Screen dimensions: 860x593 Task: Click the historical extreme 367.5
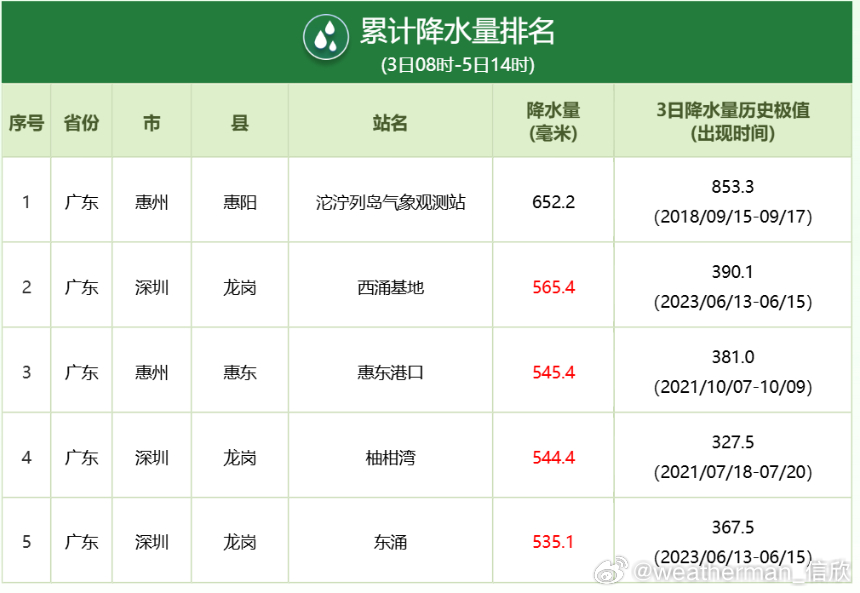pos(733,527)
